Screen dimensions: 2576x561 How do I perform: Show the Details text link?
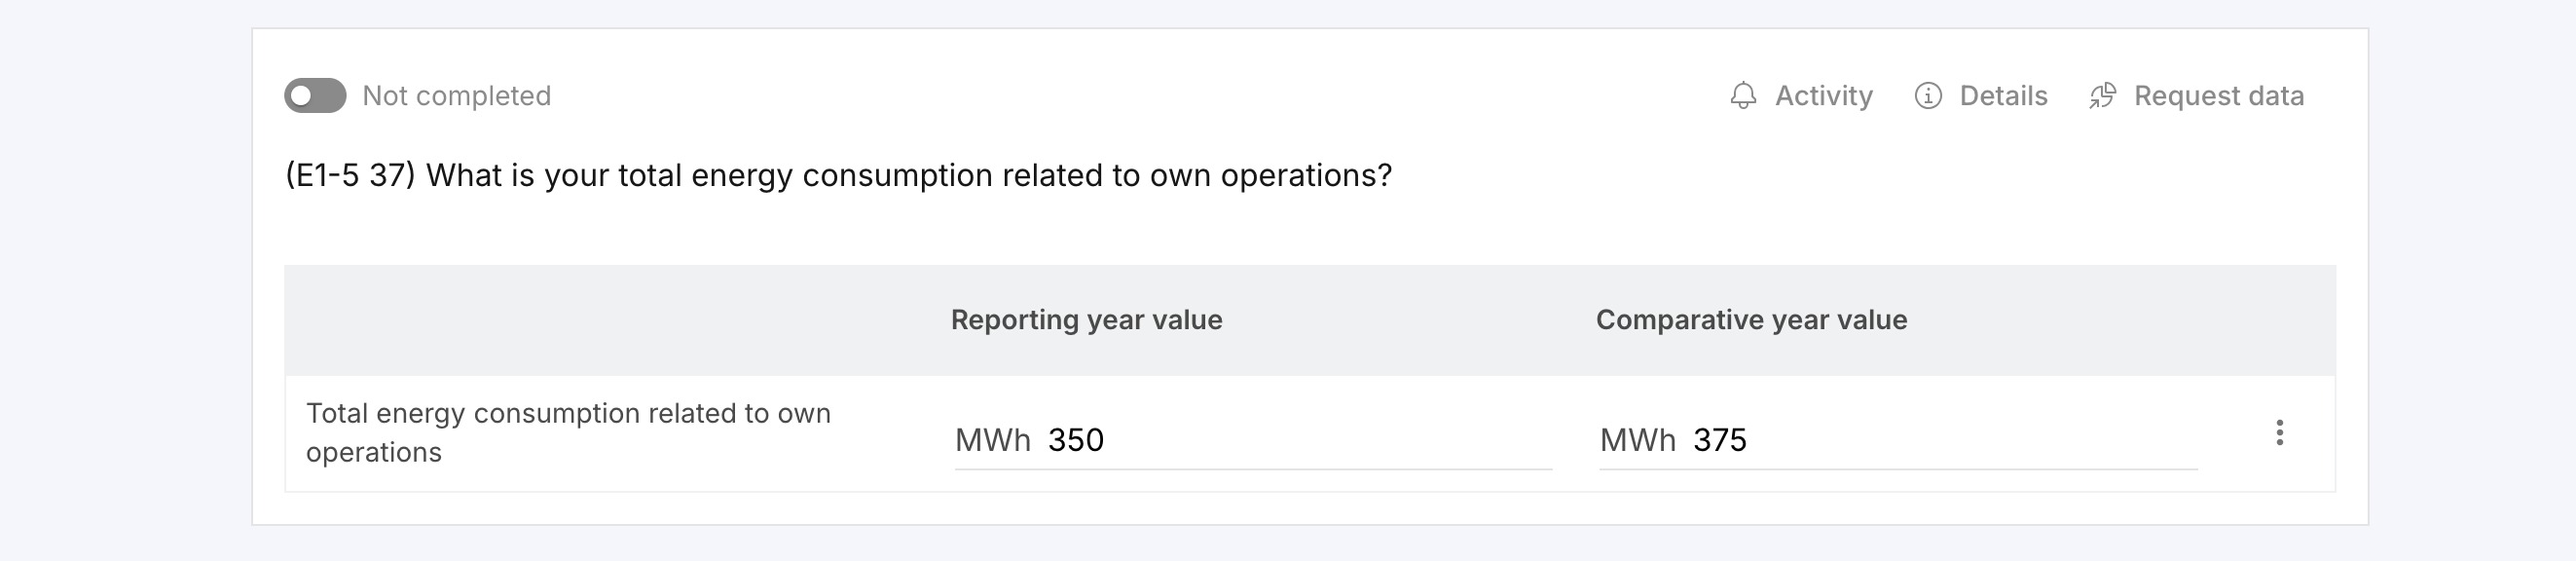tap(2003, 96)
